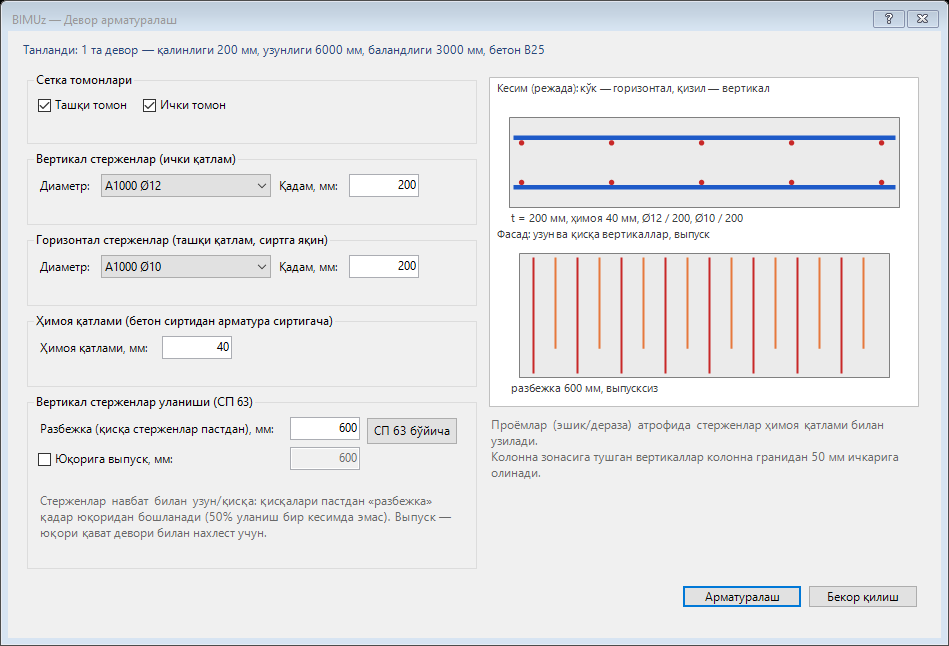The width and height of the screenshot is (949, 646).
Task: Click the Фасад elevation preview with vertical bars
Action: (704, 315)
